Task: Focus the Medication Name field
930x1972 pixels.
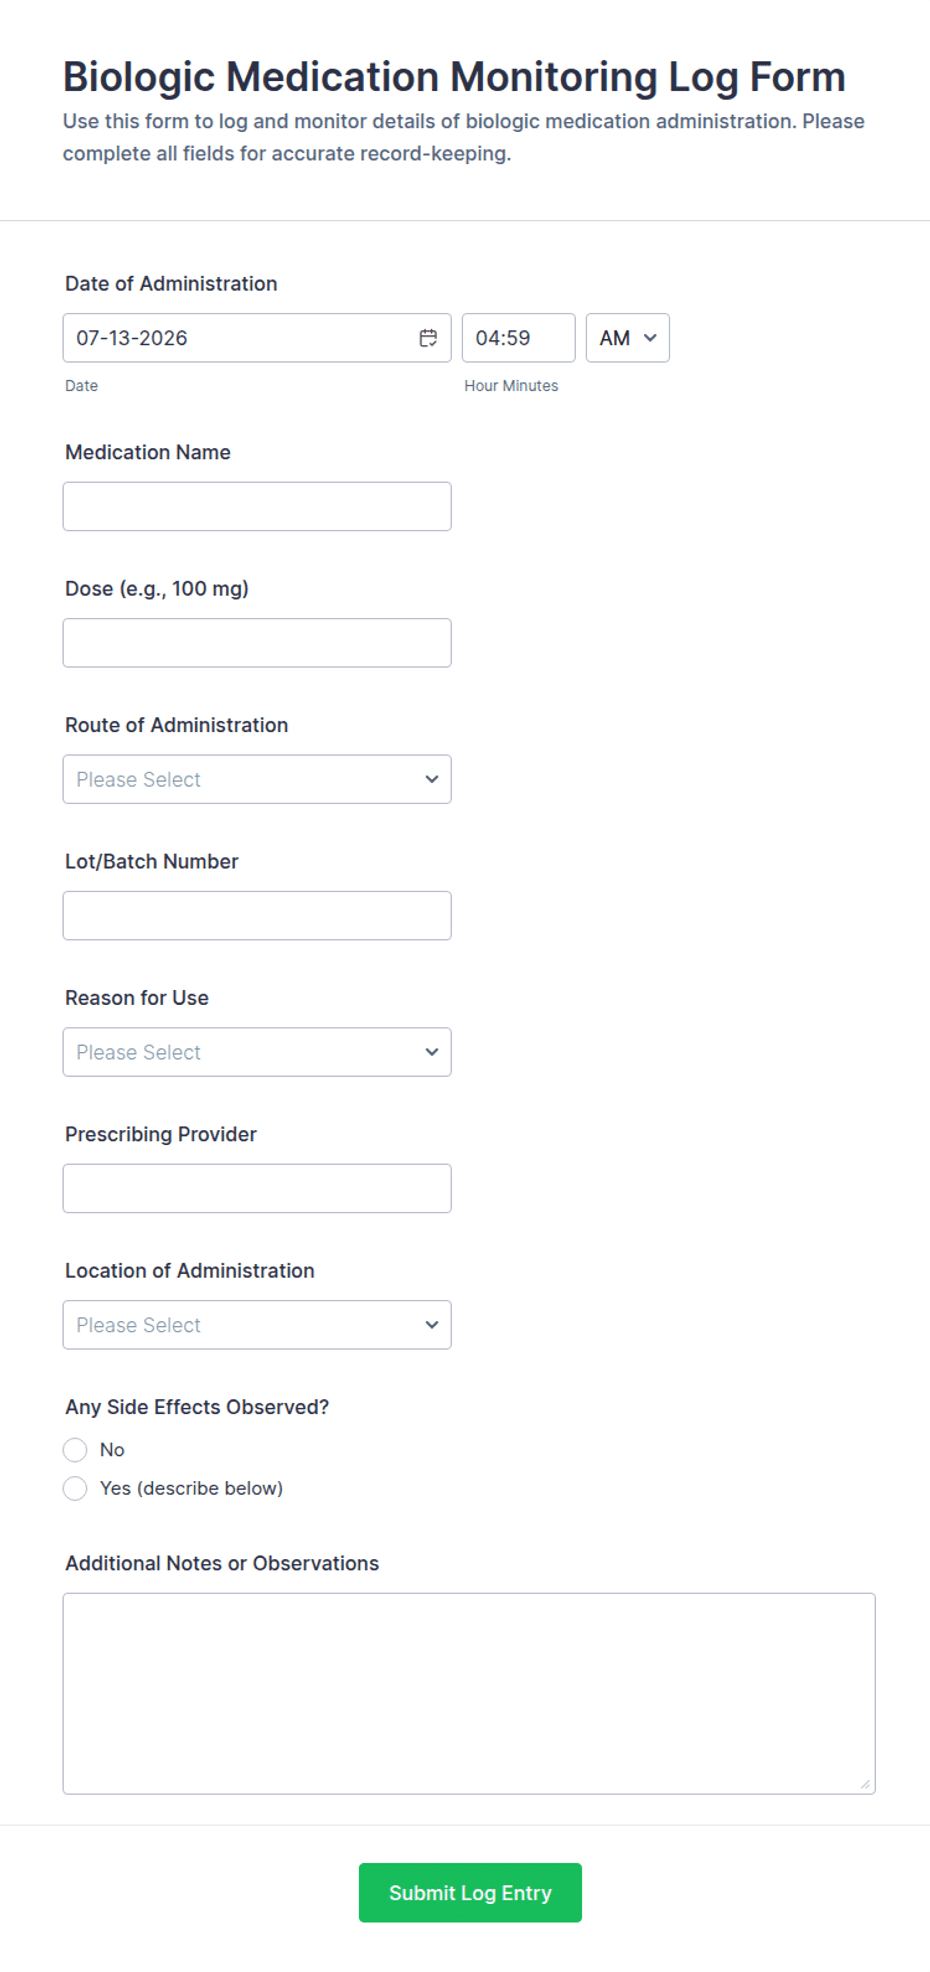Action: click(x=257, y=506)
